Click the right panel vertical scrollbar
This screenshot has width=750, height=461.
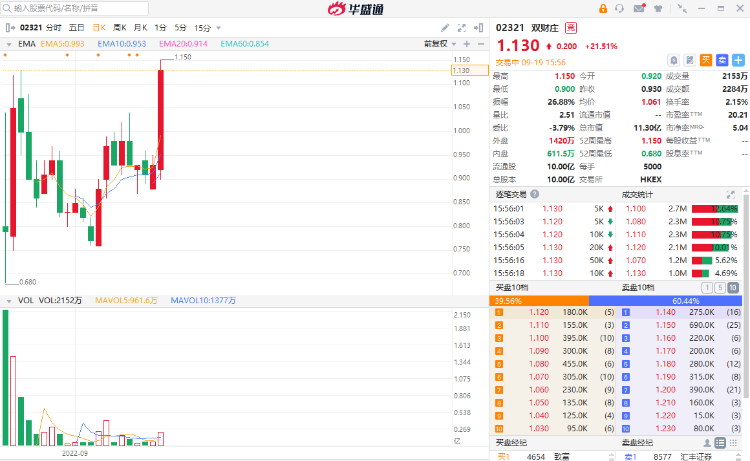coord(746,295)
